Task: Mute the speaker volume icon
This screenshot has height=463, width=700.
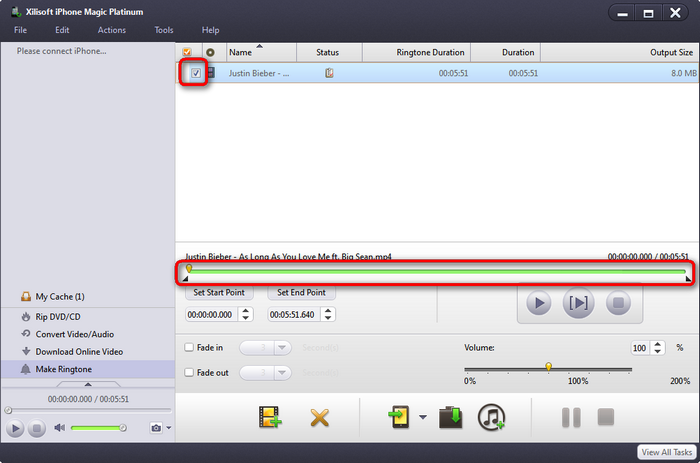Action: [x=60, y=428]
